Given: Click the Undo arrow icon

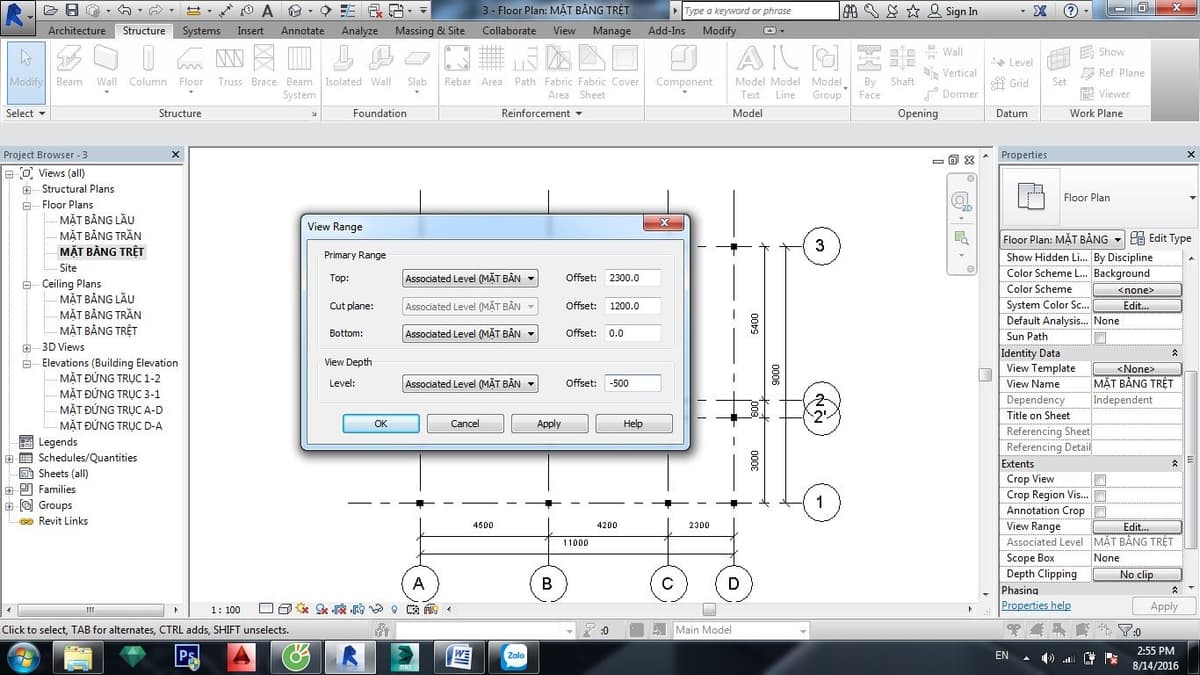Looking at the screenshot, I should click(123, 11).
